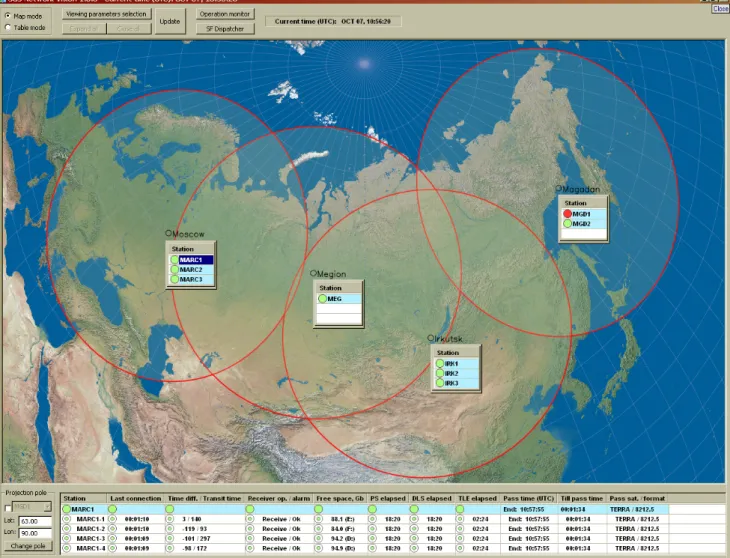Screen dimensions: 730x558
Task: Click MARC1-2 station status icon
Action: click(67, 529)
